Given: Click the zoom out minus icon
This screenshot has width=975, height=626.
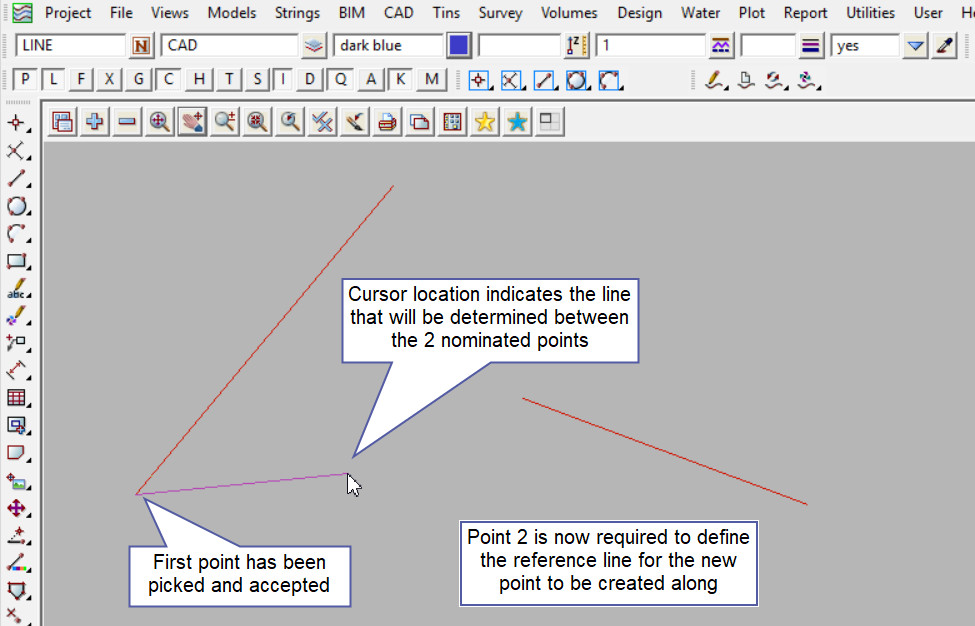Looking at the screenshot, I should (127, 122).
